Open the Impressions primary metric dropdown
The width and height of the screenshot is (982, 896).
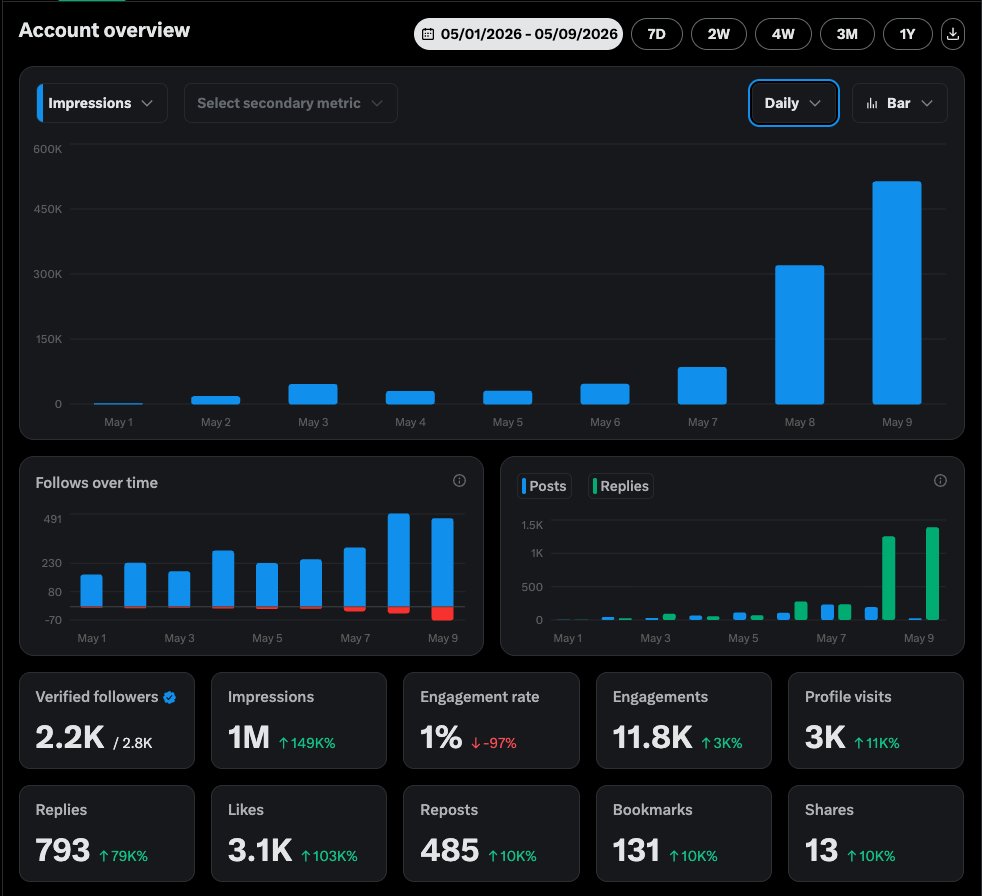(x=102, y=103)
